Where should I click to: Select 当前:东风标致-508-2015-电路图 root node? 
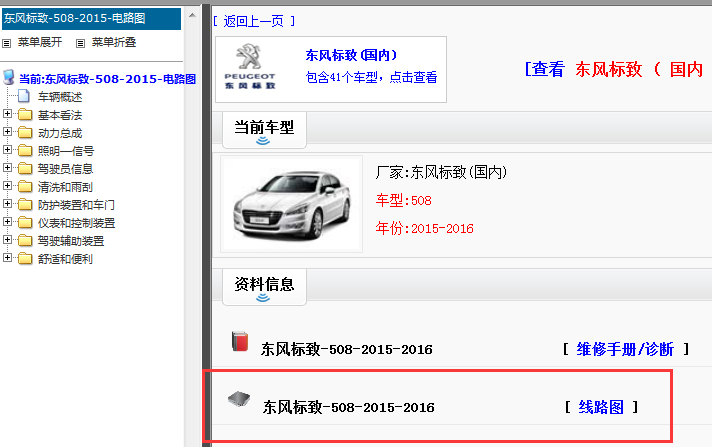tap(107, 79)
